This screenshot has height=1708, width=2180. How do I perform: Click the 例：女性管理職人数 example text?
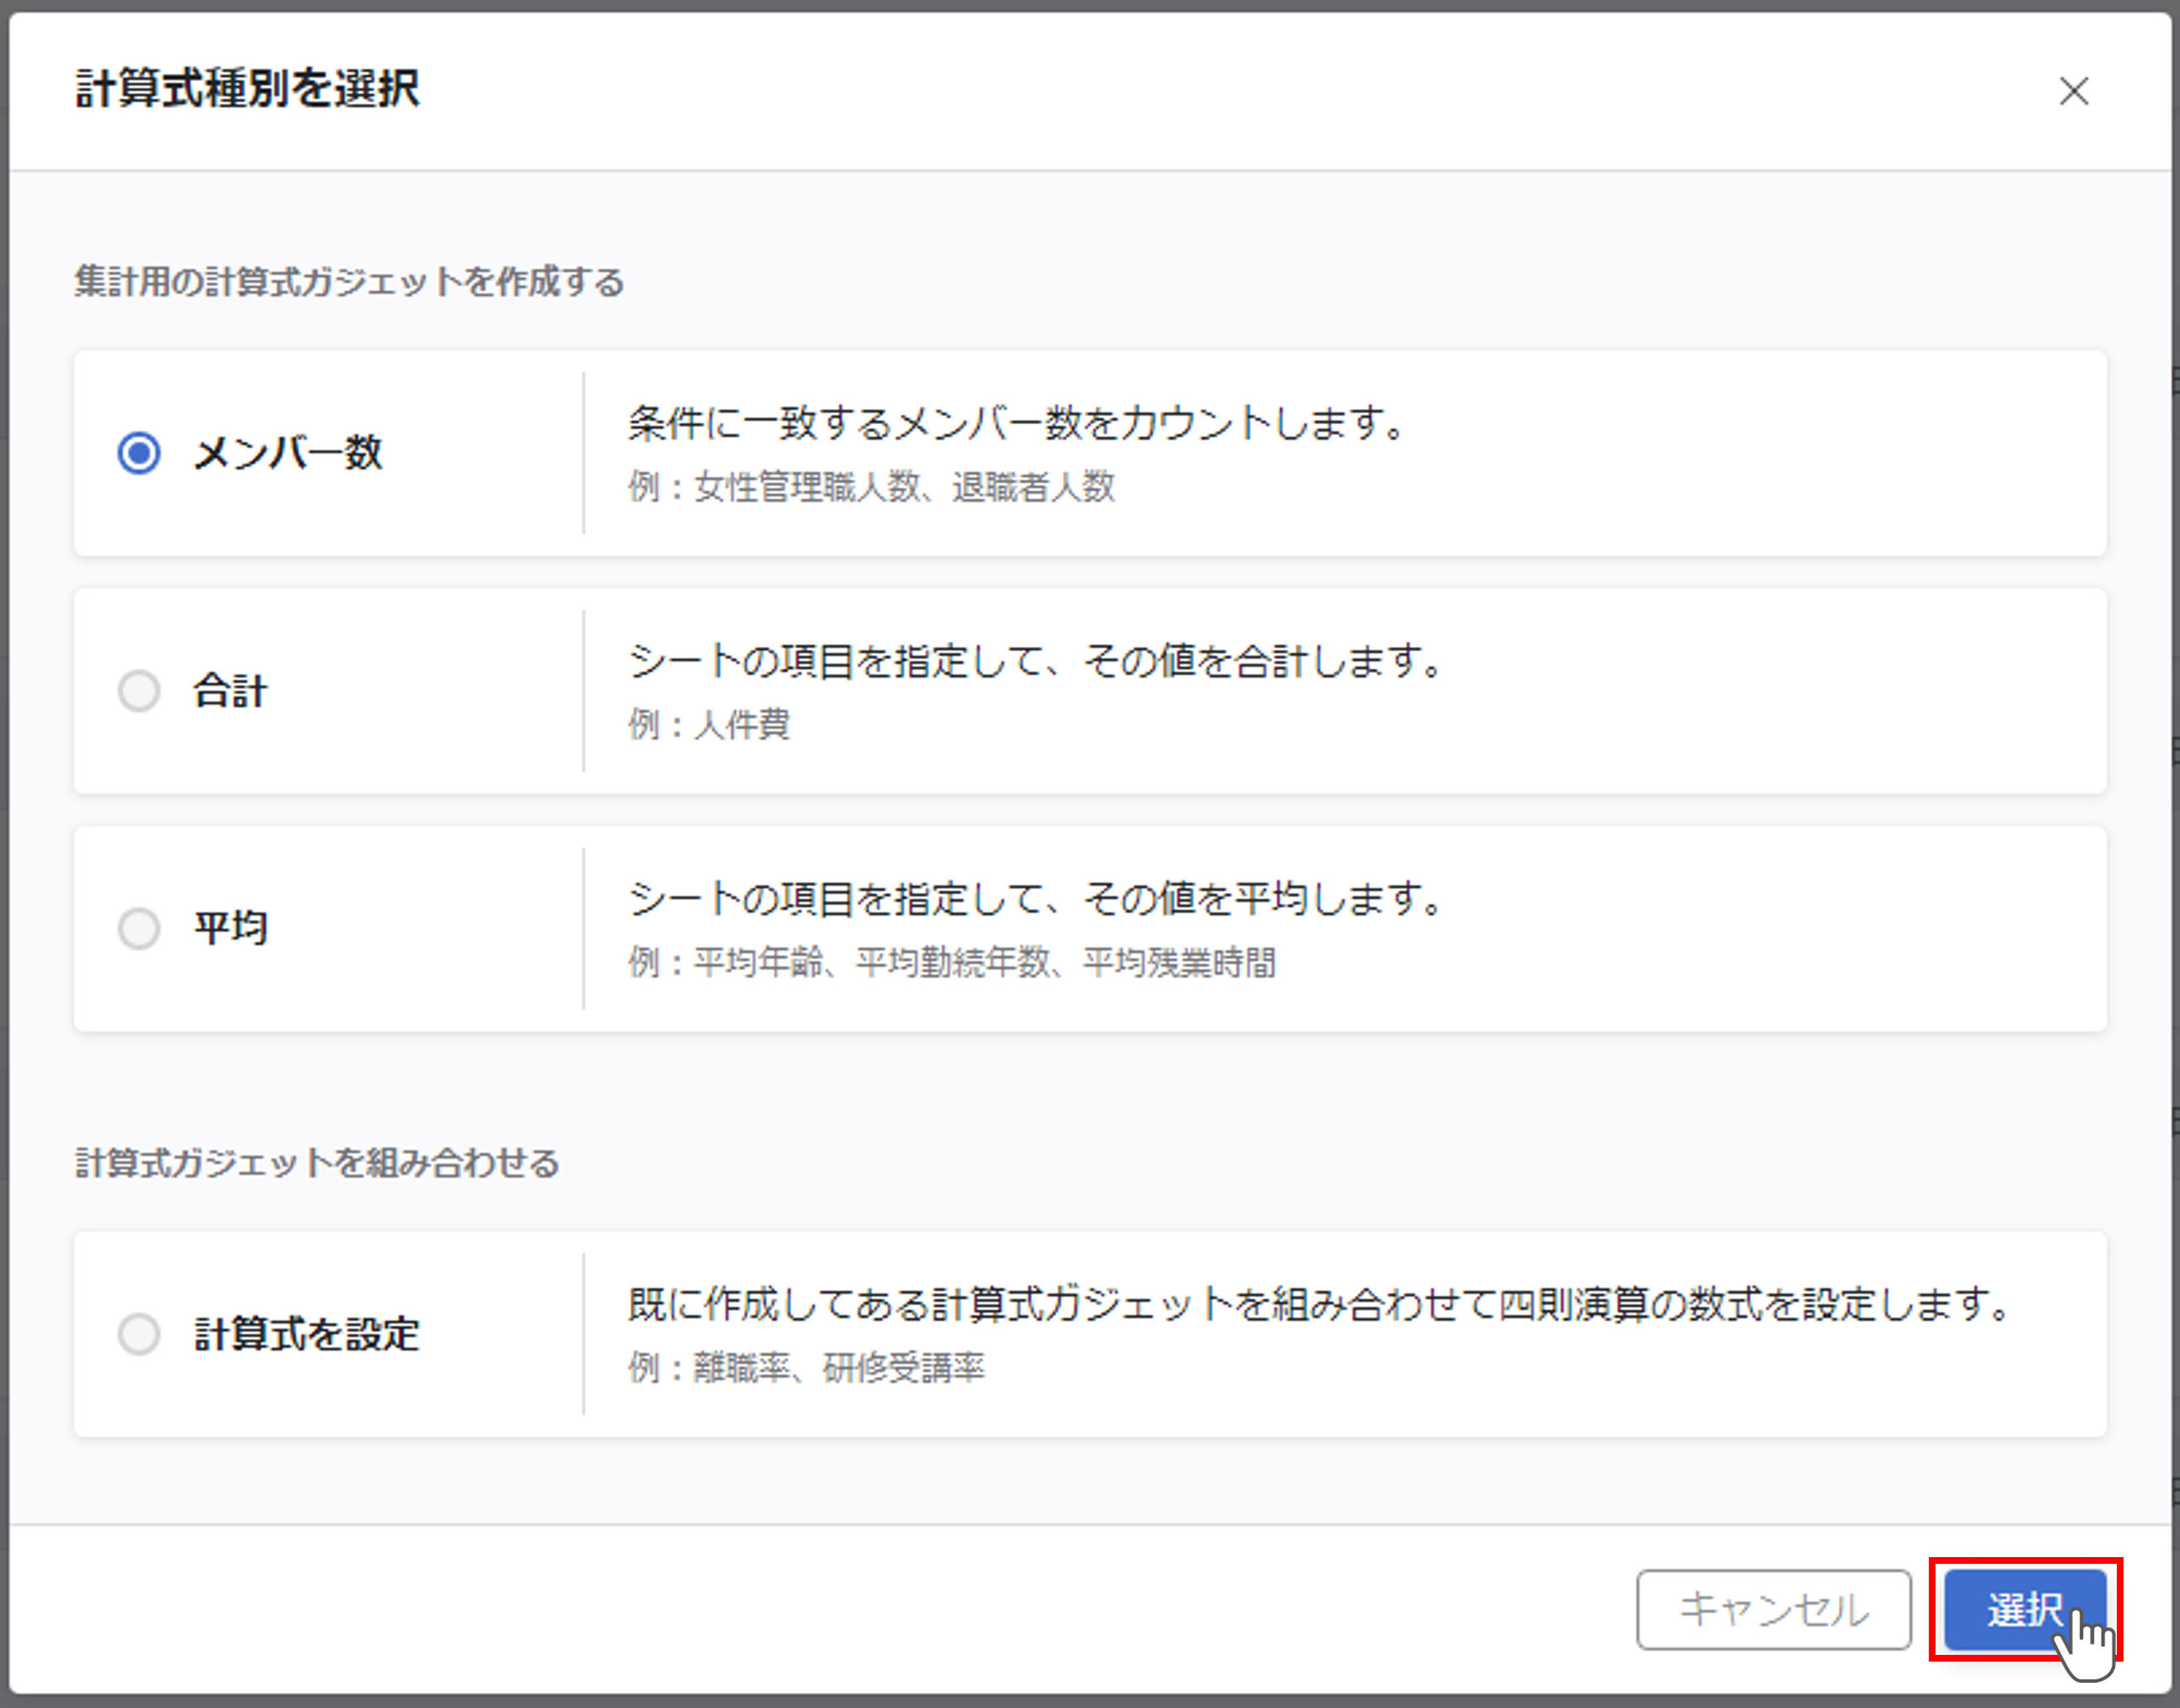pos(871,487)
